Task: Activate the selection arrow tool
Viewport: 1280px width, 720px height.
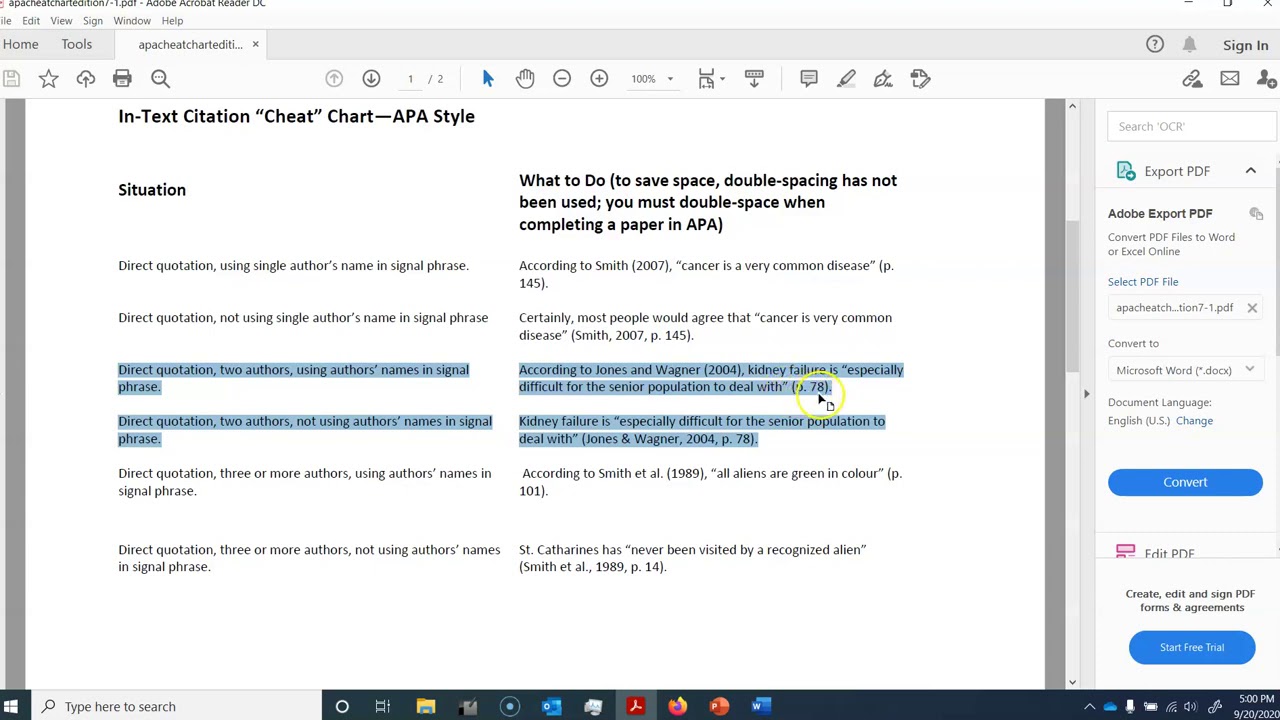Action: click(x=488, y=79)
